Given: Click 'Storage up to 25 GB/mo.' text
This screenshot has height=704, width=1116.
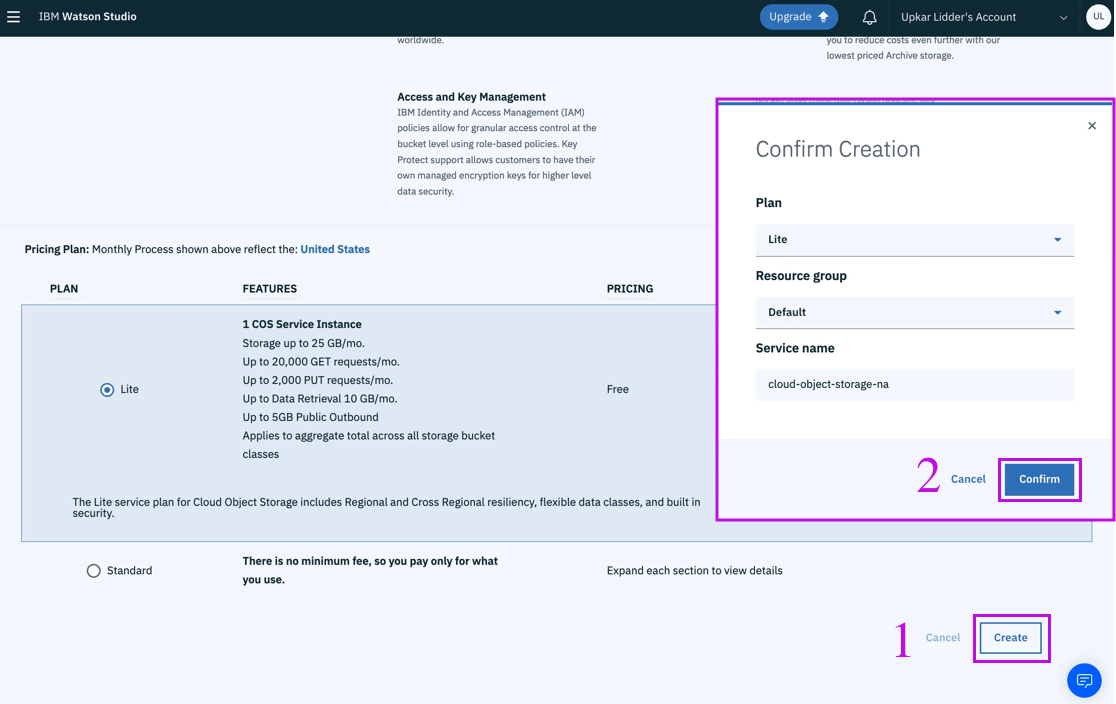Looking at the screenshot, I should coord(303,343).
